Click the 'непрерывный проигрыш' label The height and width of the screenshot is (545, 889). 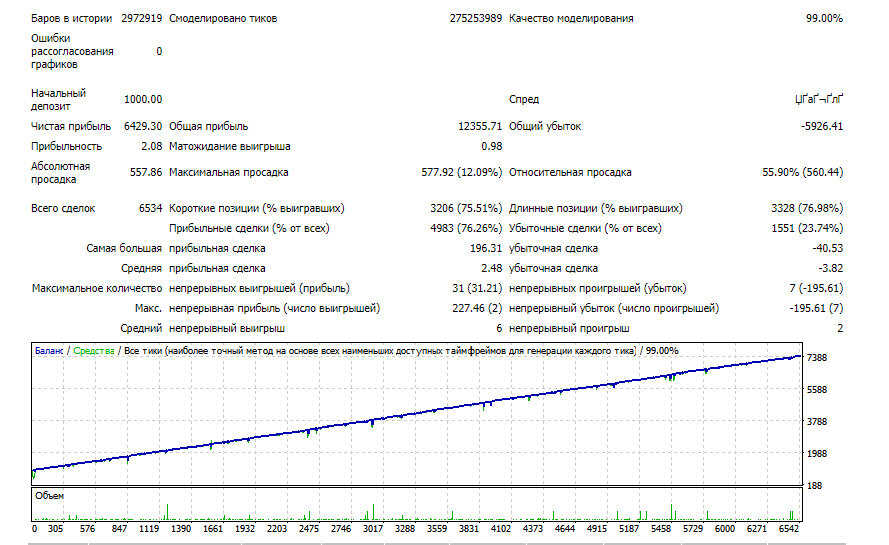point(569,328)
